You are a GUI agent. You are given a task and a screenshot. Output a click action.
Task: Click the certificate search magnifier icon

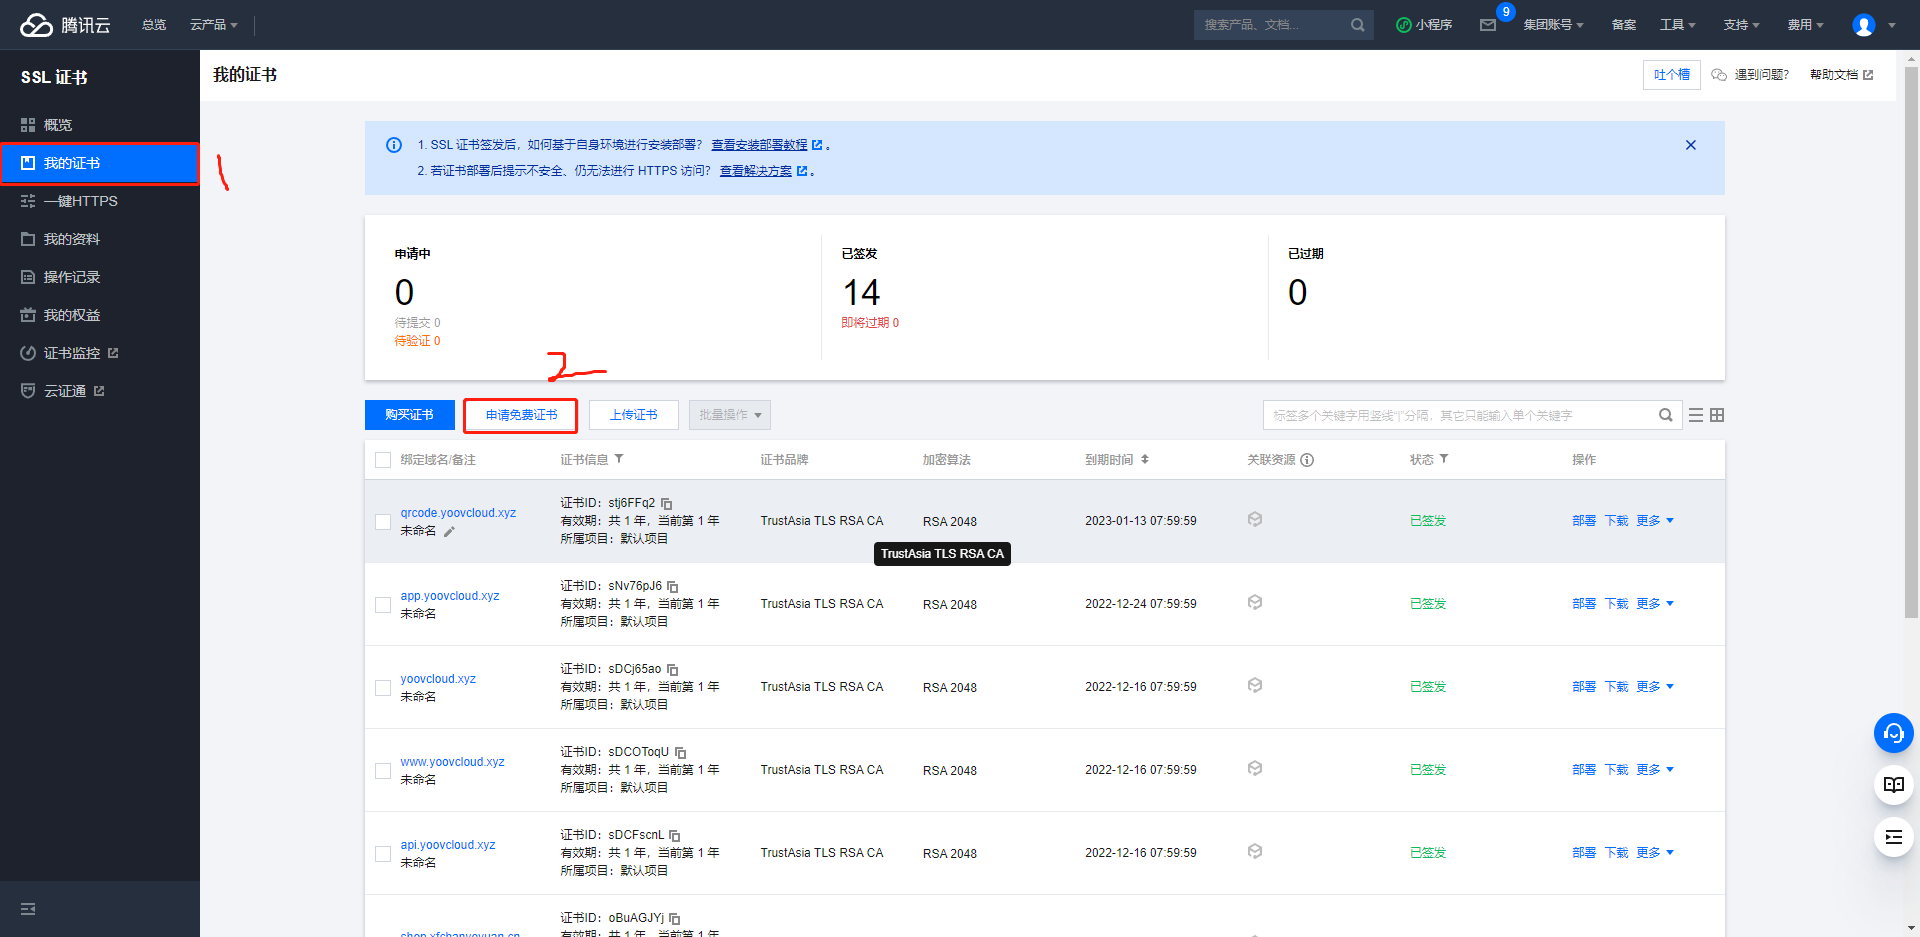point(1666,415)
